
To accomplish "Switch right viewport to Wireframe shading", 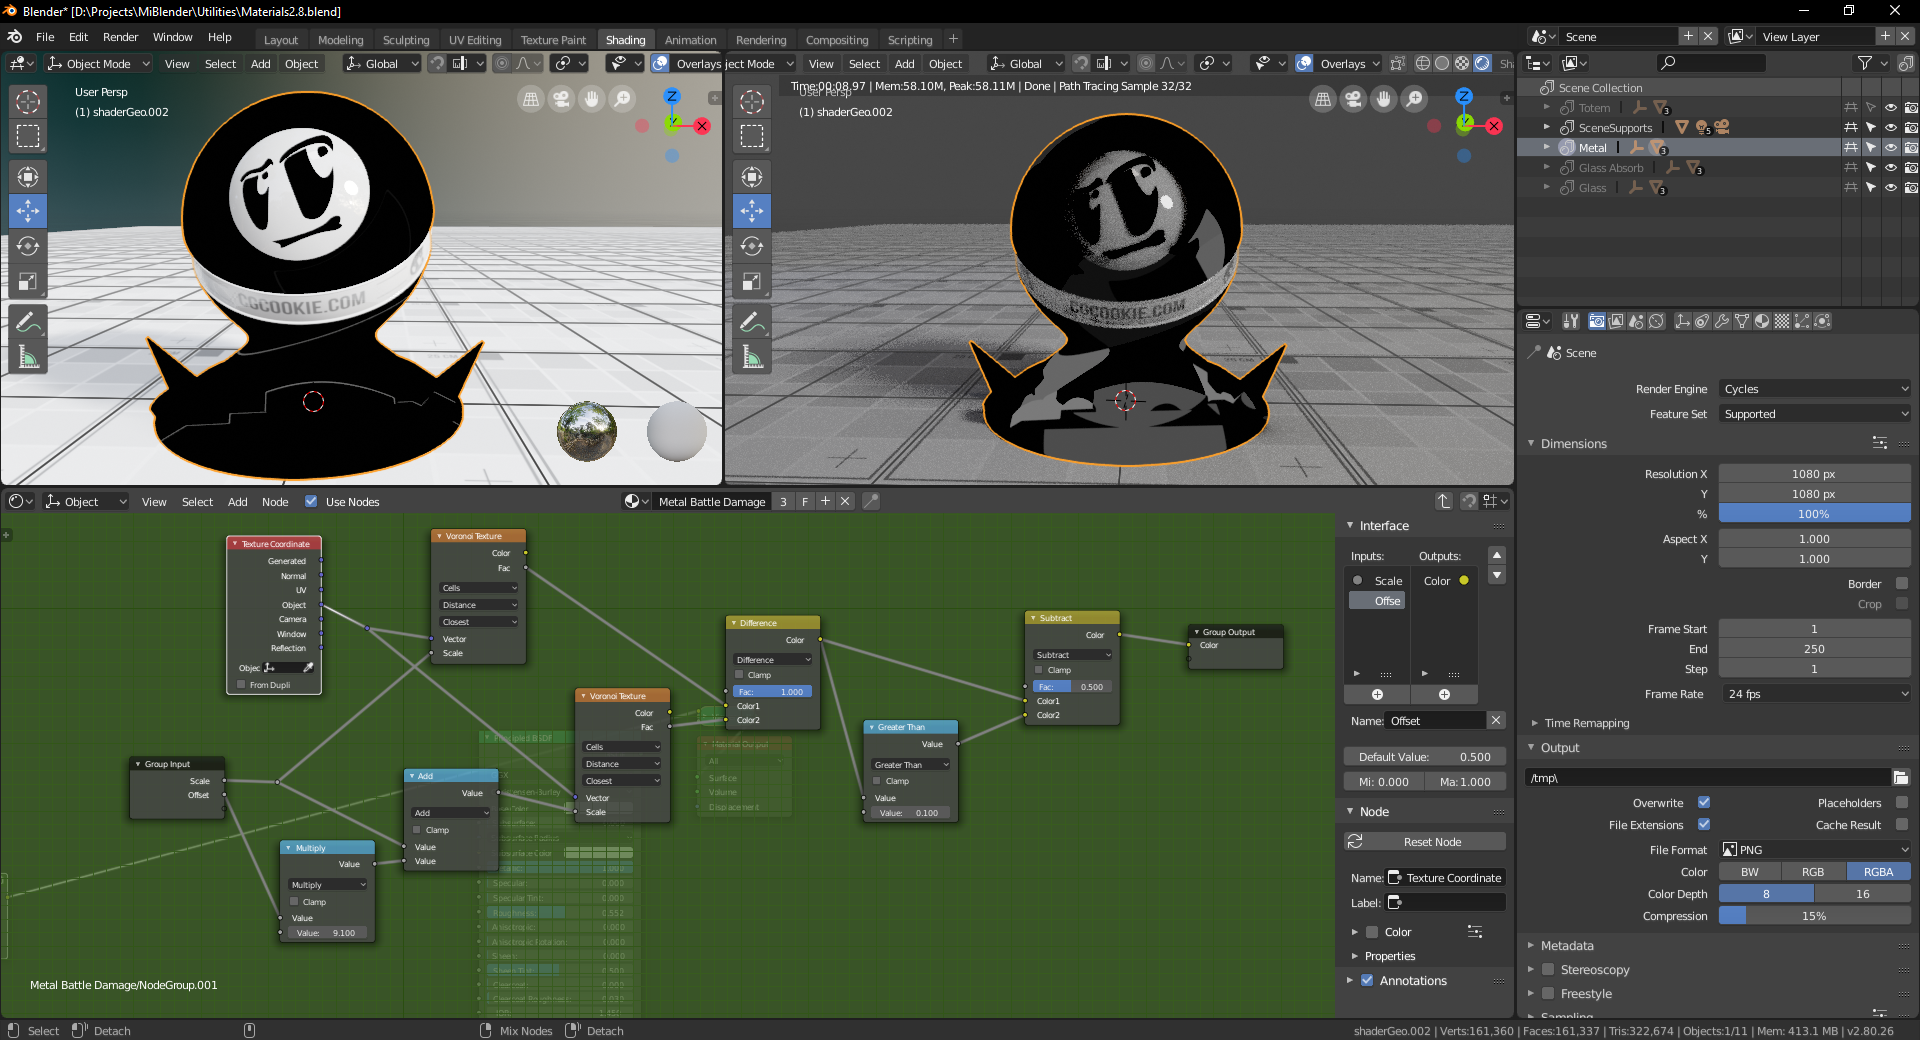I will point(1423,63).
